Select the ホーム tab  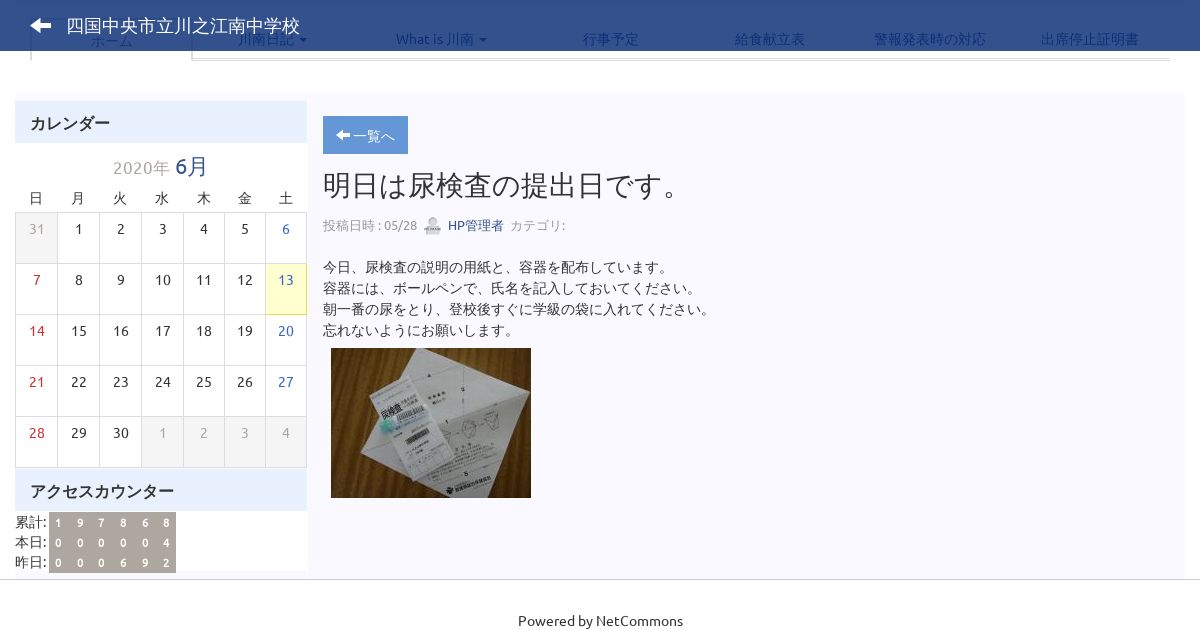pos(111,40)
